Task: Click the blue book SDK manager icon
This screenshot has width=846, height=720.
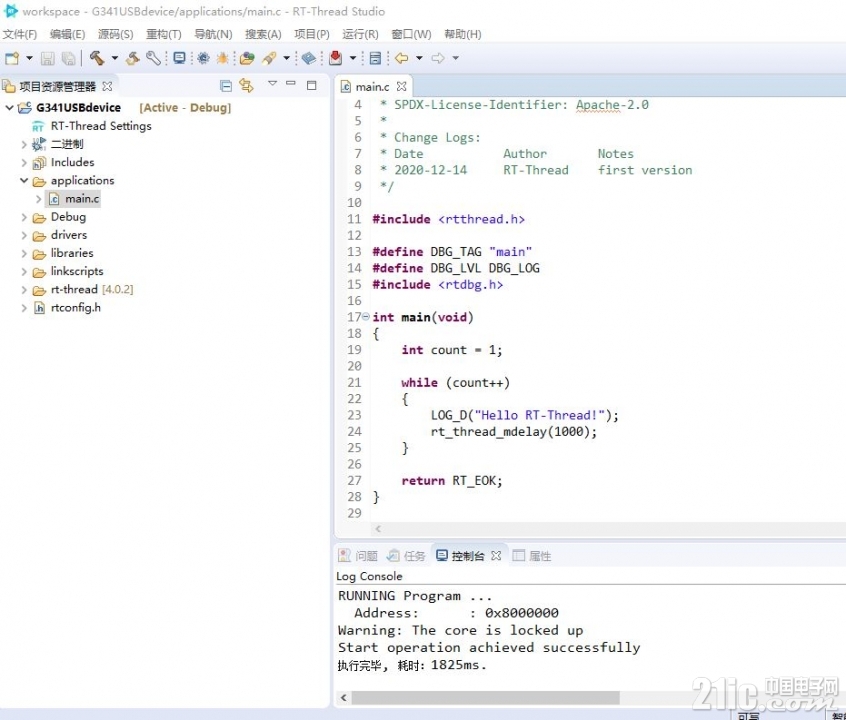Action: [x=309, y=58]
